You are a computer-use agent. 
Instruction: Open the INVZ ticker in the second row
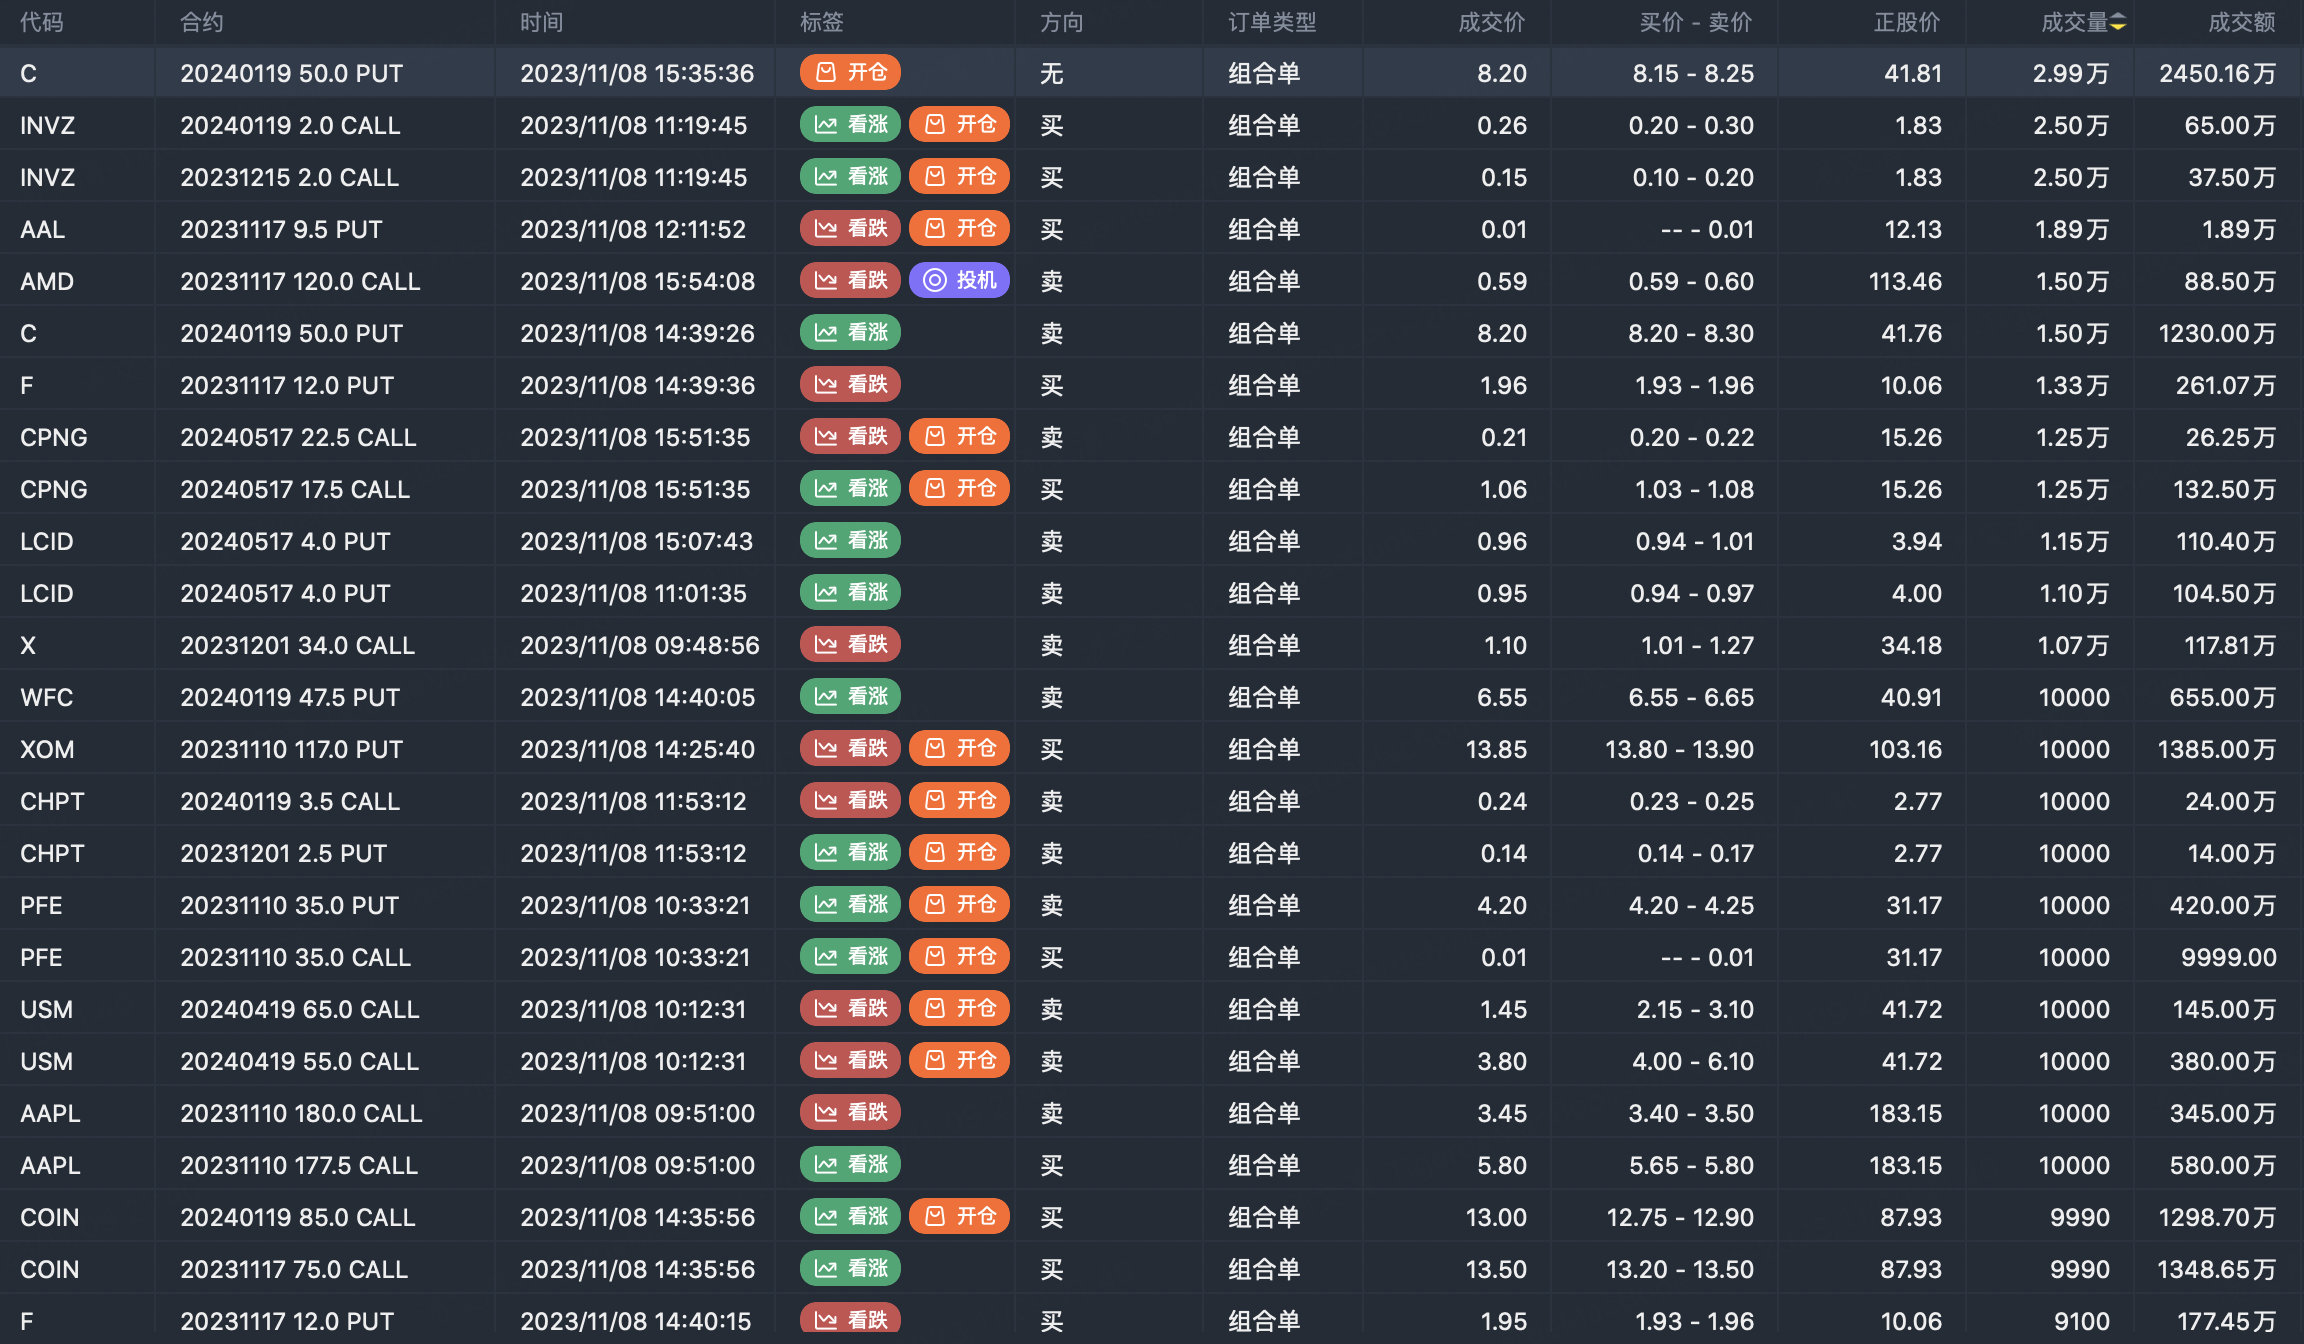47,125
